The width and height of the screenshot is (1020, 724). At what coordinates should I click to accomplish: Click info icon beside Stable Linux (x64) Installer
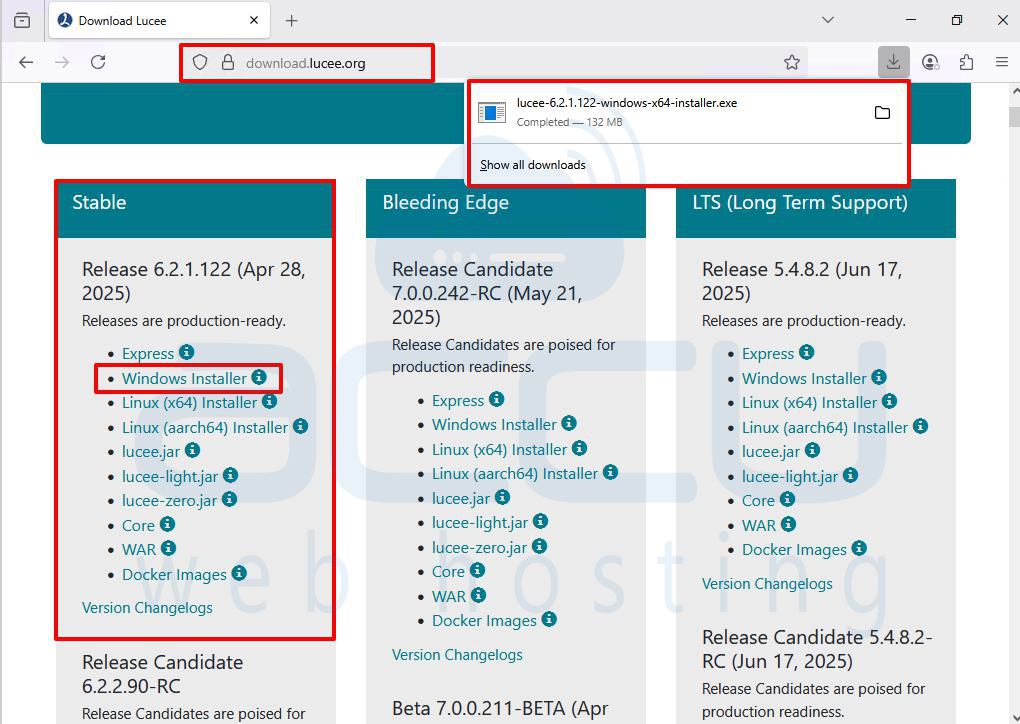click(269, 401)
